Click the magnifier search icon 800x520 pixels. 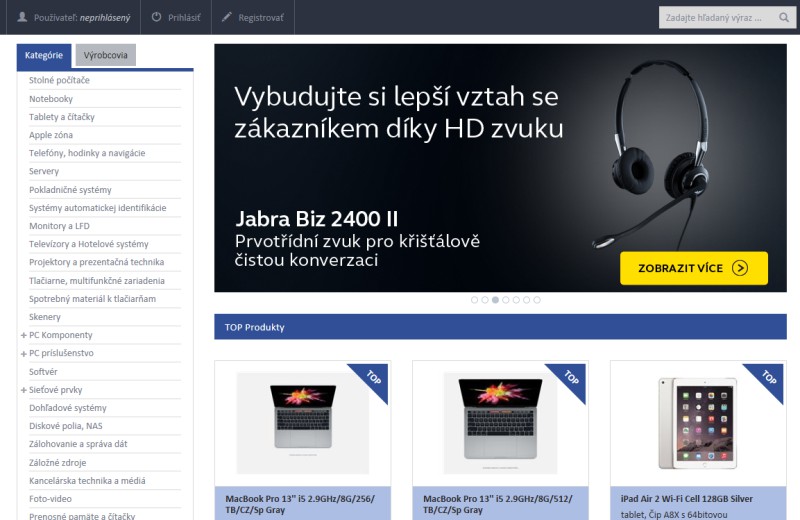[784, 17]
